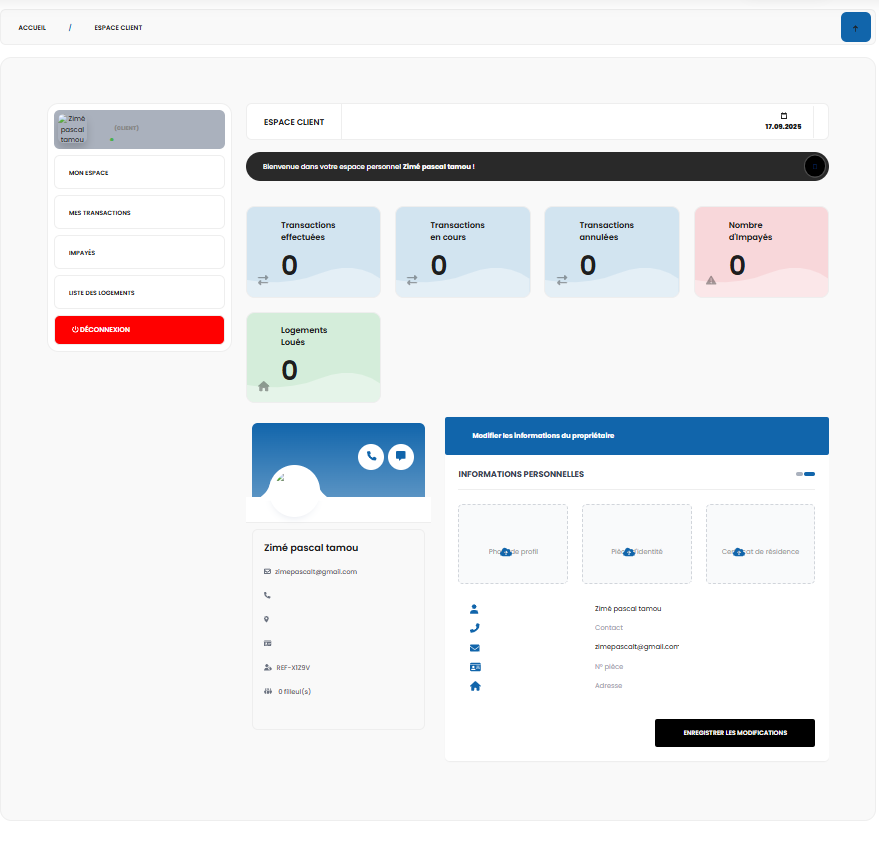Open Mes Transactions in the sidebar
Image resolution: width=879 pixels, height=865 pixels.
click(x=139, y=213)
